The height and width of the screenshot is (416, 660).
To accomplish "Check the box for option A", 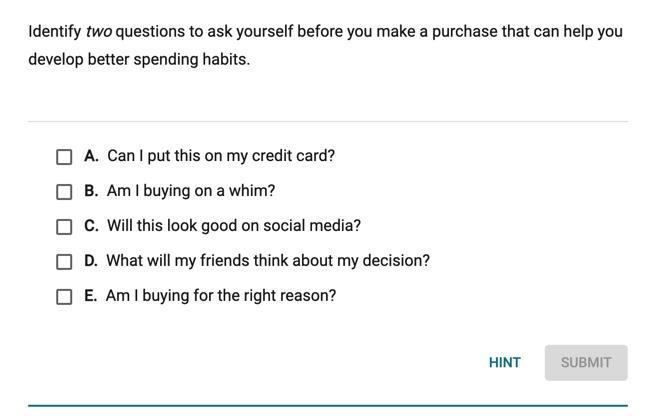I will point(64,157).
